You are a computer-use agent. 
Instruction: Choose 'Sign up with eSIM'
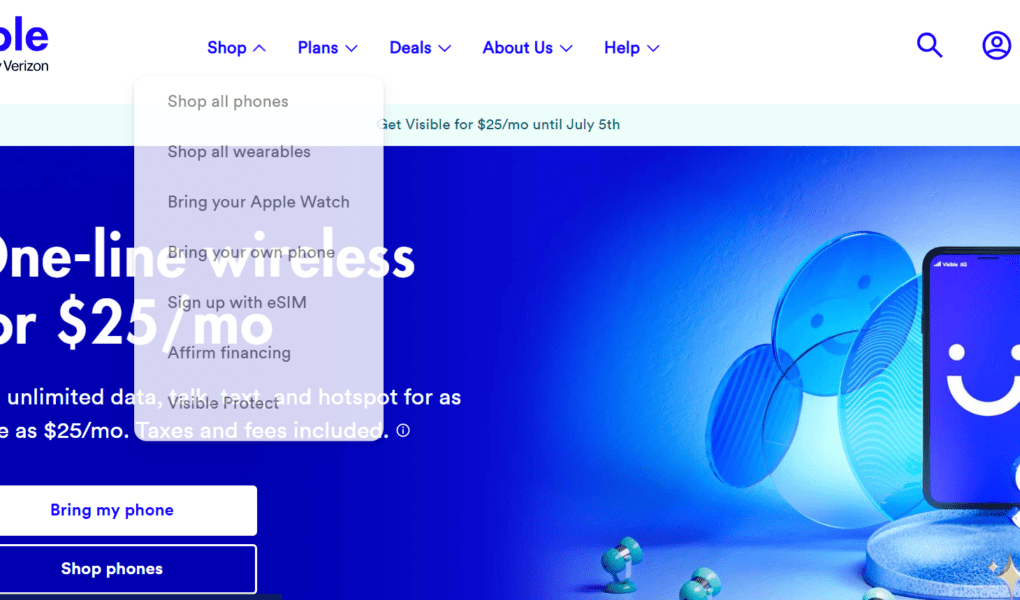click(237, 302)
